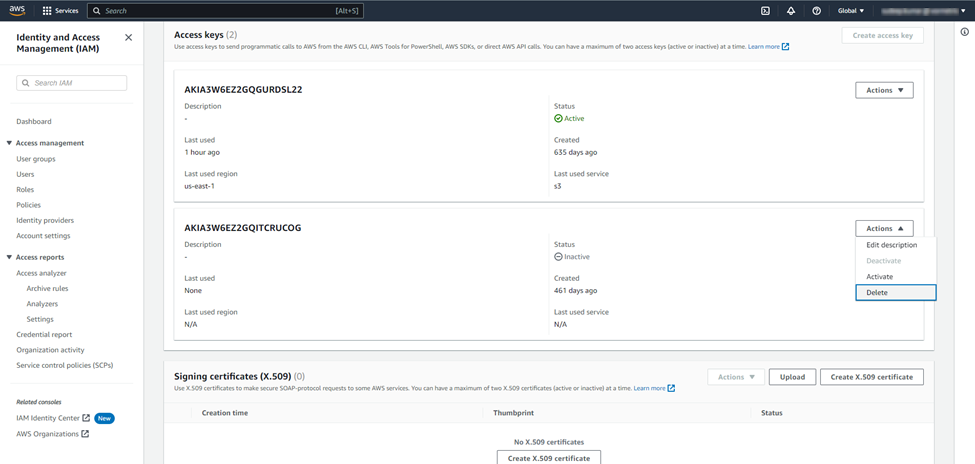Open the Services grid menu
Image resolution: width=975 pixels, height=464 pixels.
pos(60,11)
